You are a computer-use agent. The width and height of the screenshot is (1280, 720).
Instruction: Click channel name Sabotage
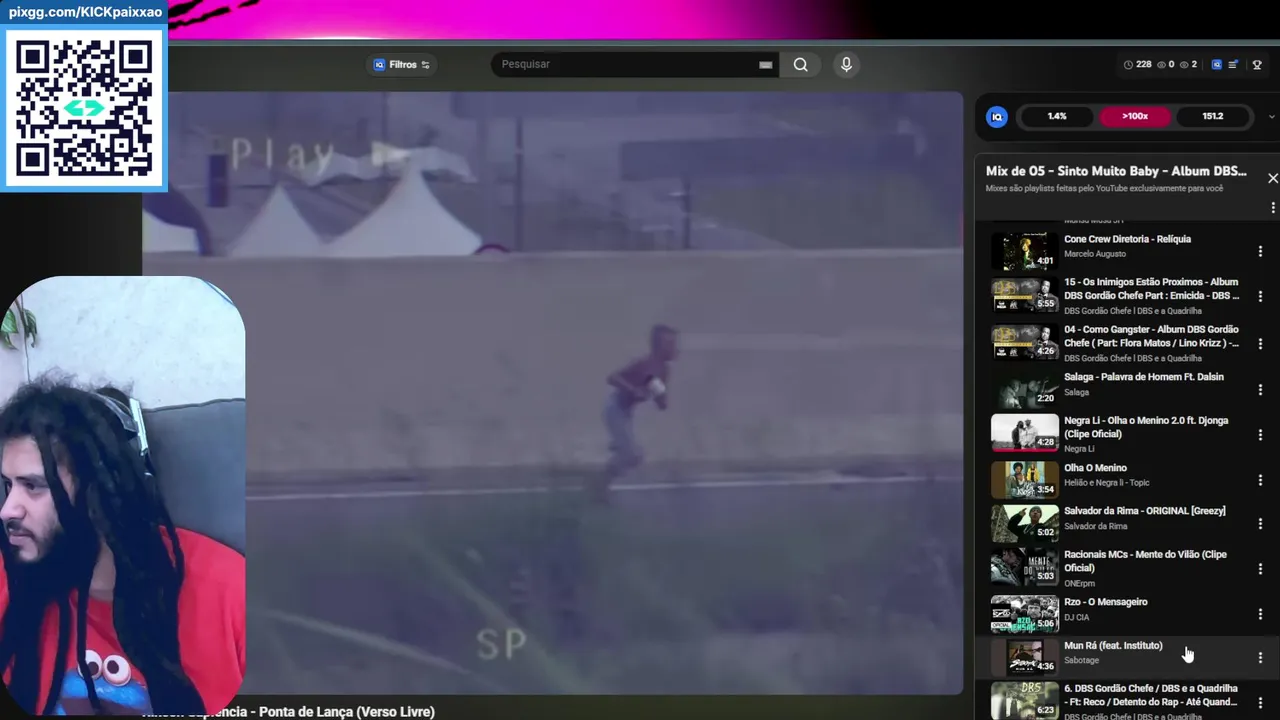pos(1081,661)
